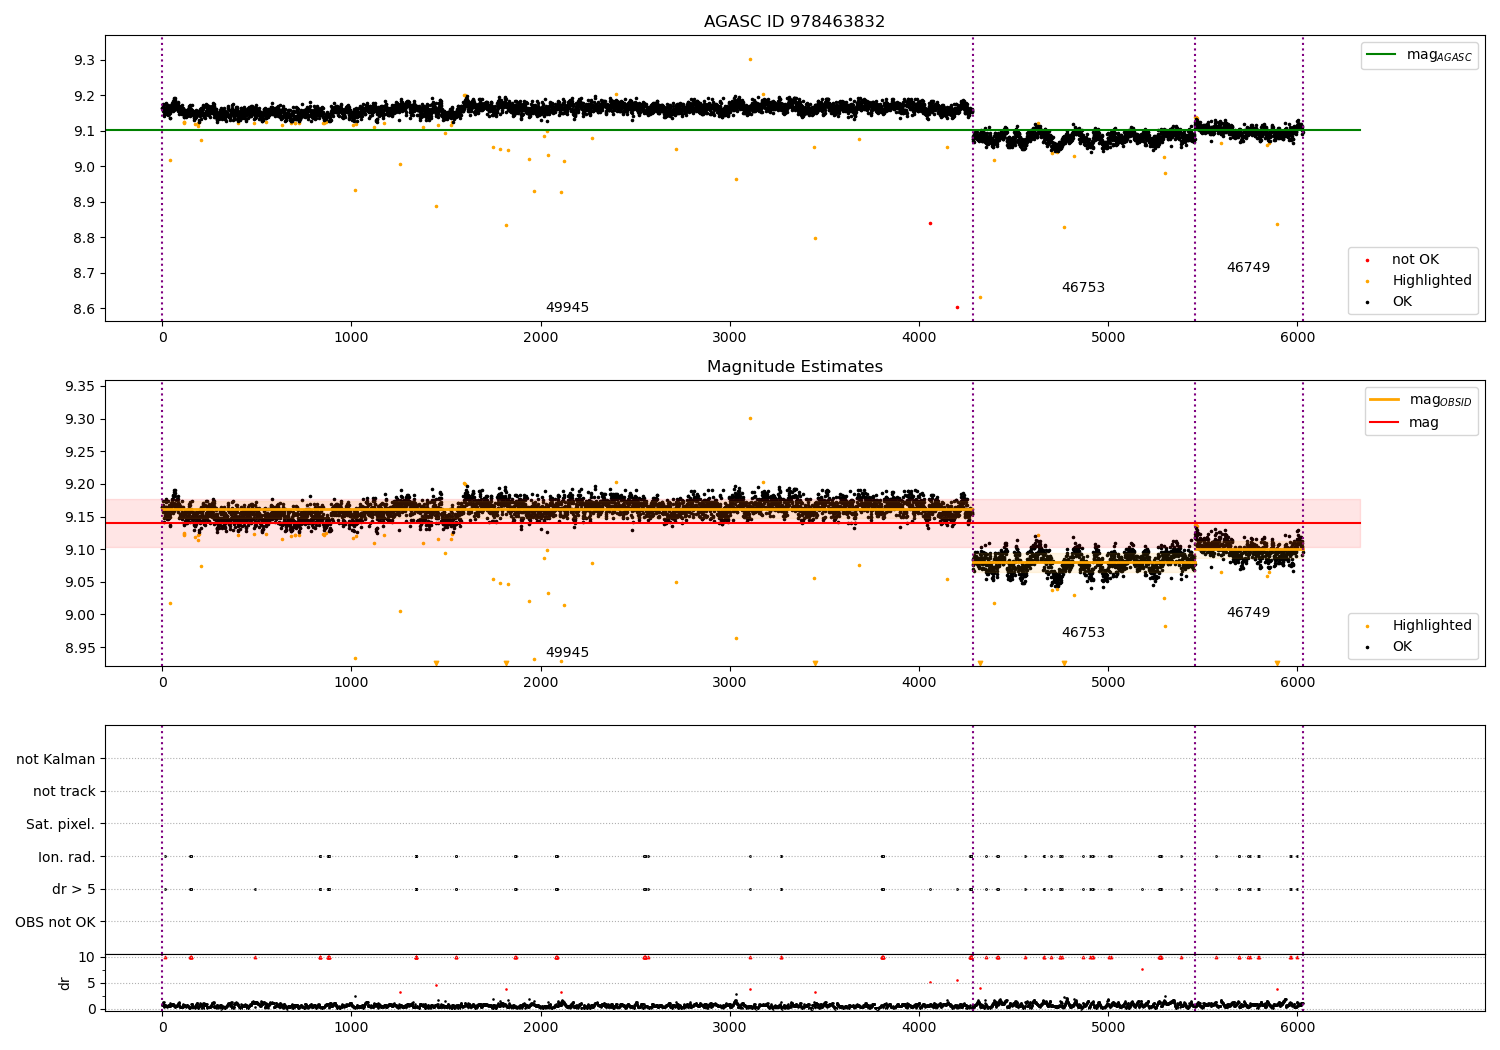Click the red 'mag' legend entry in the middle plot
This screenshot has height=1050, width=1500.
(x=1405, y=423)
